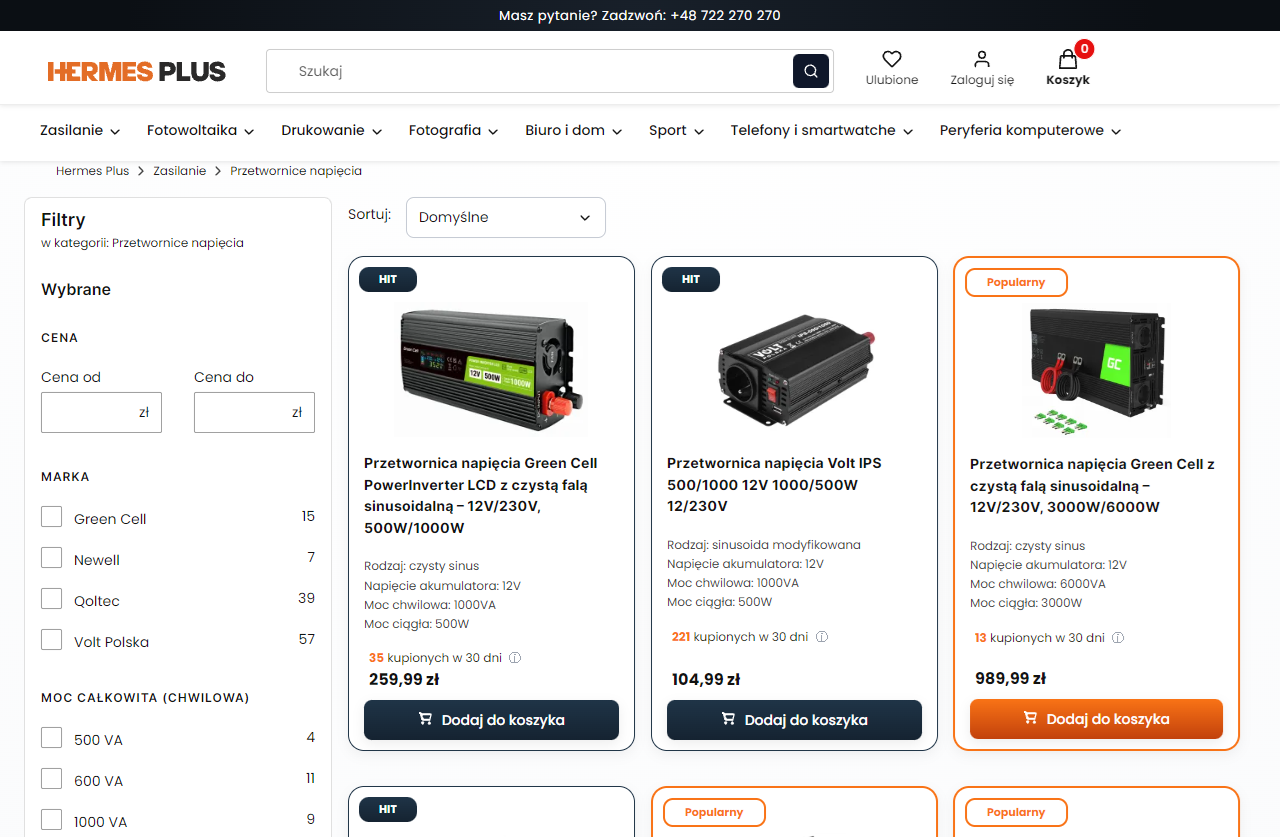Click the 104,99 zł price

pyautogui.click(x=706, y=679)
